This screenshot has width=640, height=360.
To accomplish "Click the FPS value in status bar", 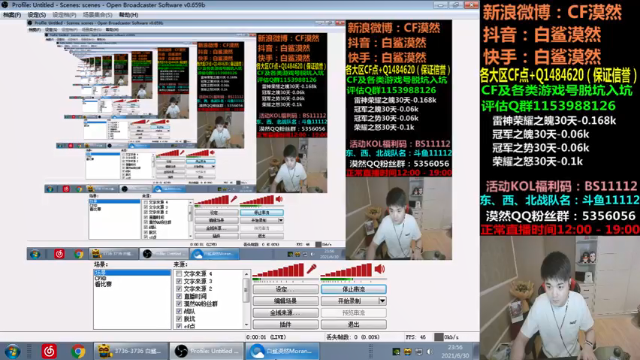I will (x=416, y=337).
